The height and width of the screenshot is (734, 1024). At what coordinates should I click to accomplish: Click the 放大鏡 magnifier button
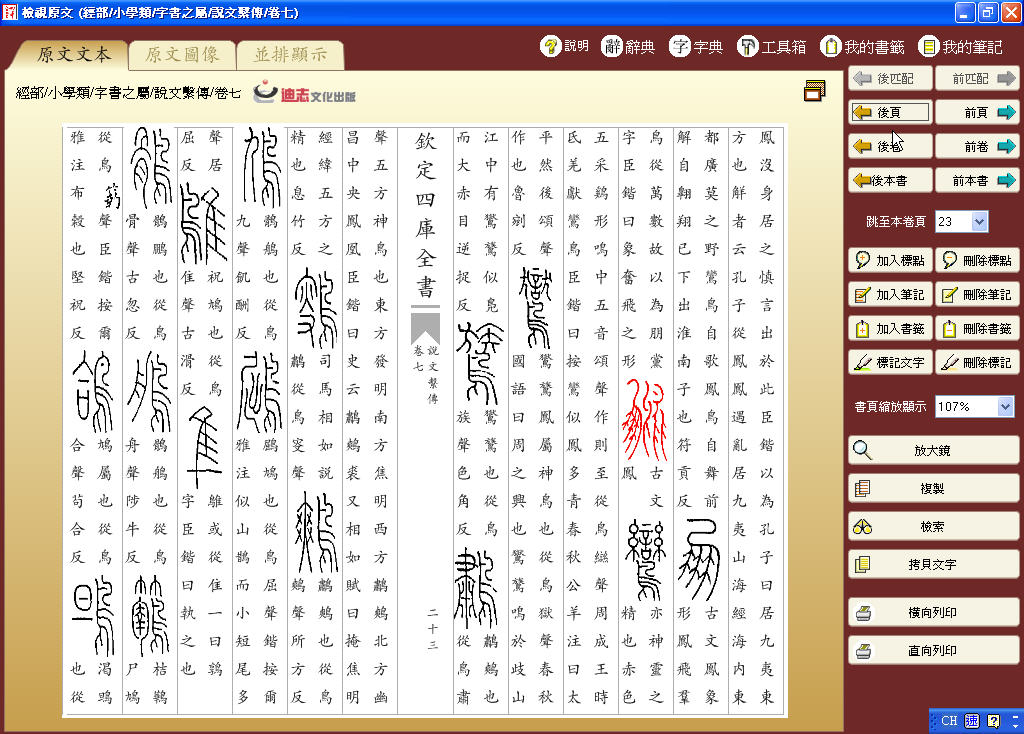tap(933, 450)
